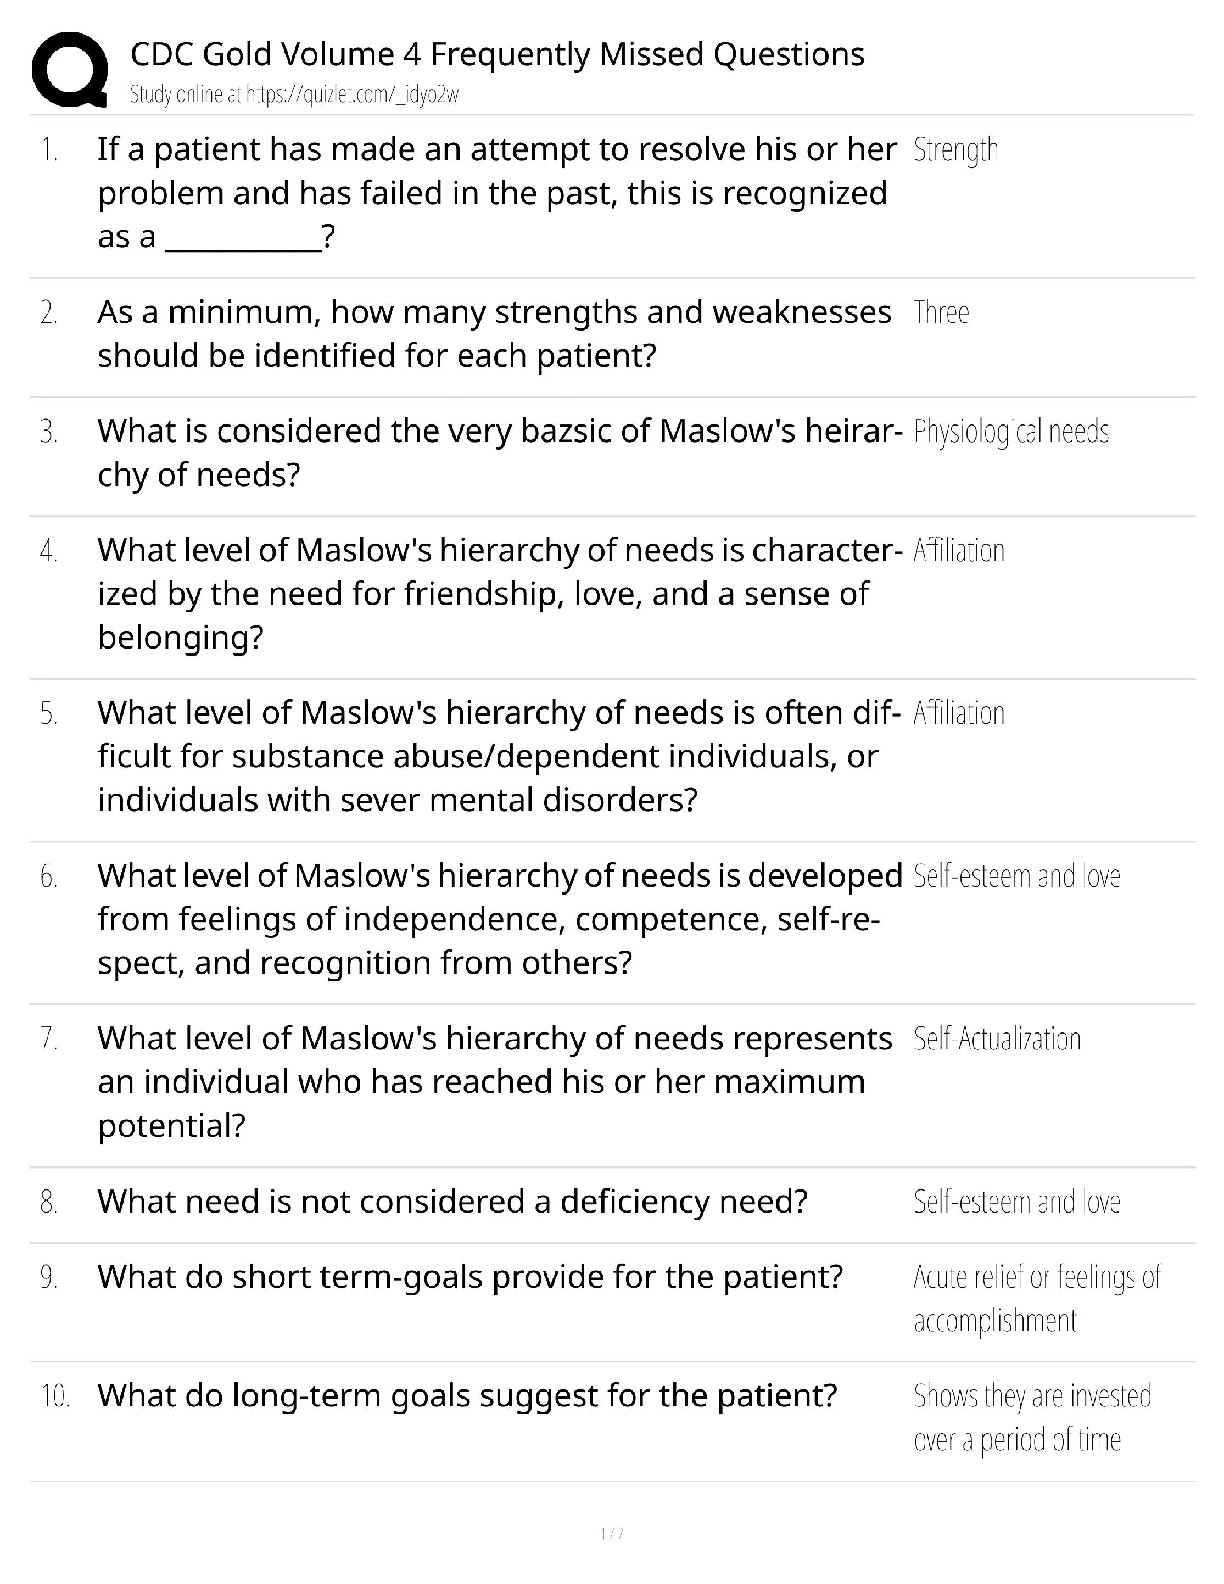The width and height of the screenshot is (1224, 1584).
Task: Click the "Affiliation" answer for question 5
Action: 959,714
